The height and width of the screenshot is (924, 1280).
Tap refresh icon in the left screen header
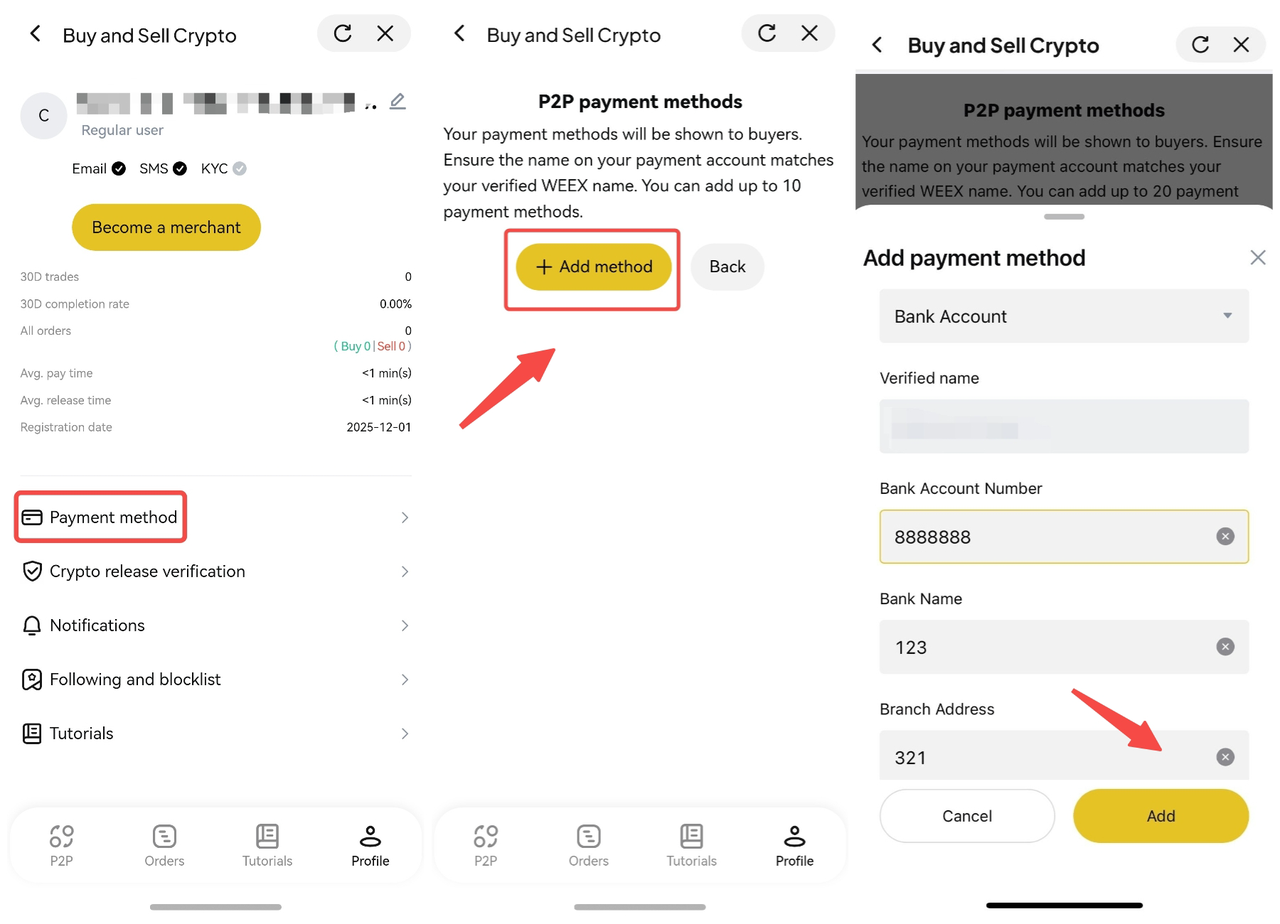(342, 34)
